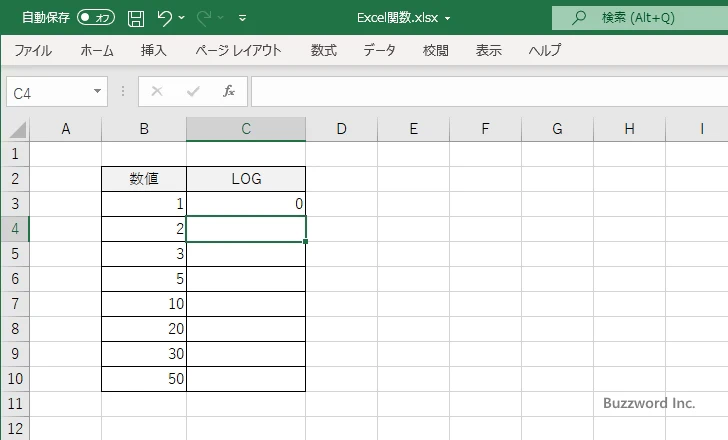Select column G header
This screenshot has width=728, height=440.
[x=557, y=129]
